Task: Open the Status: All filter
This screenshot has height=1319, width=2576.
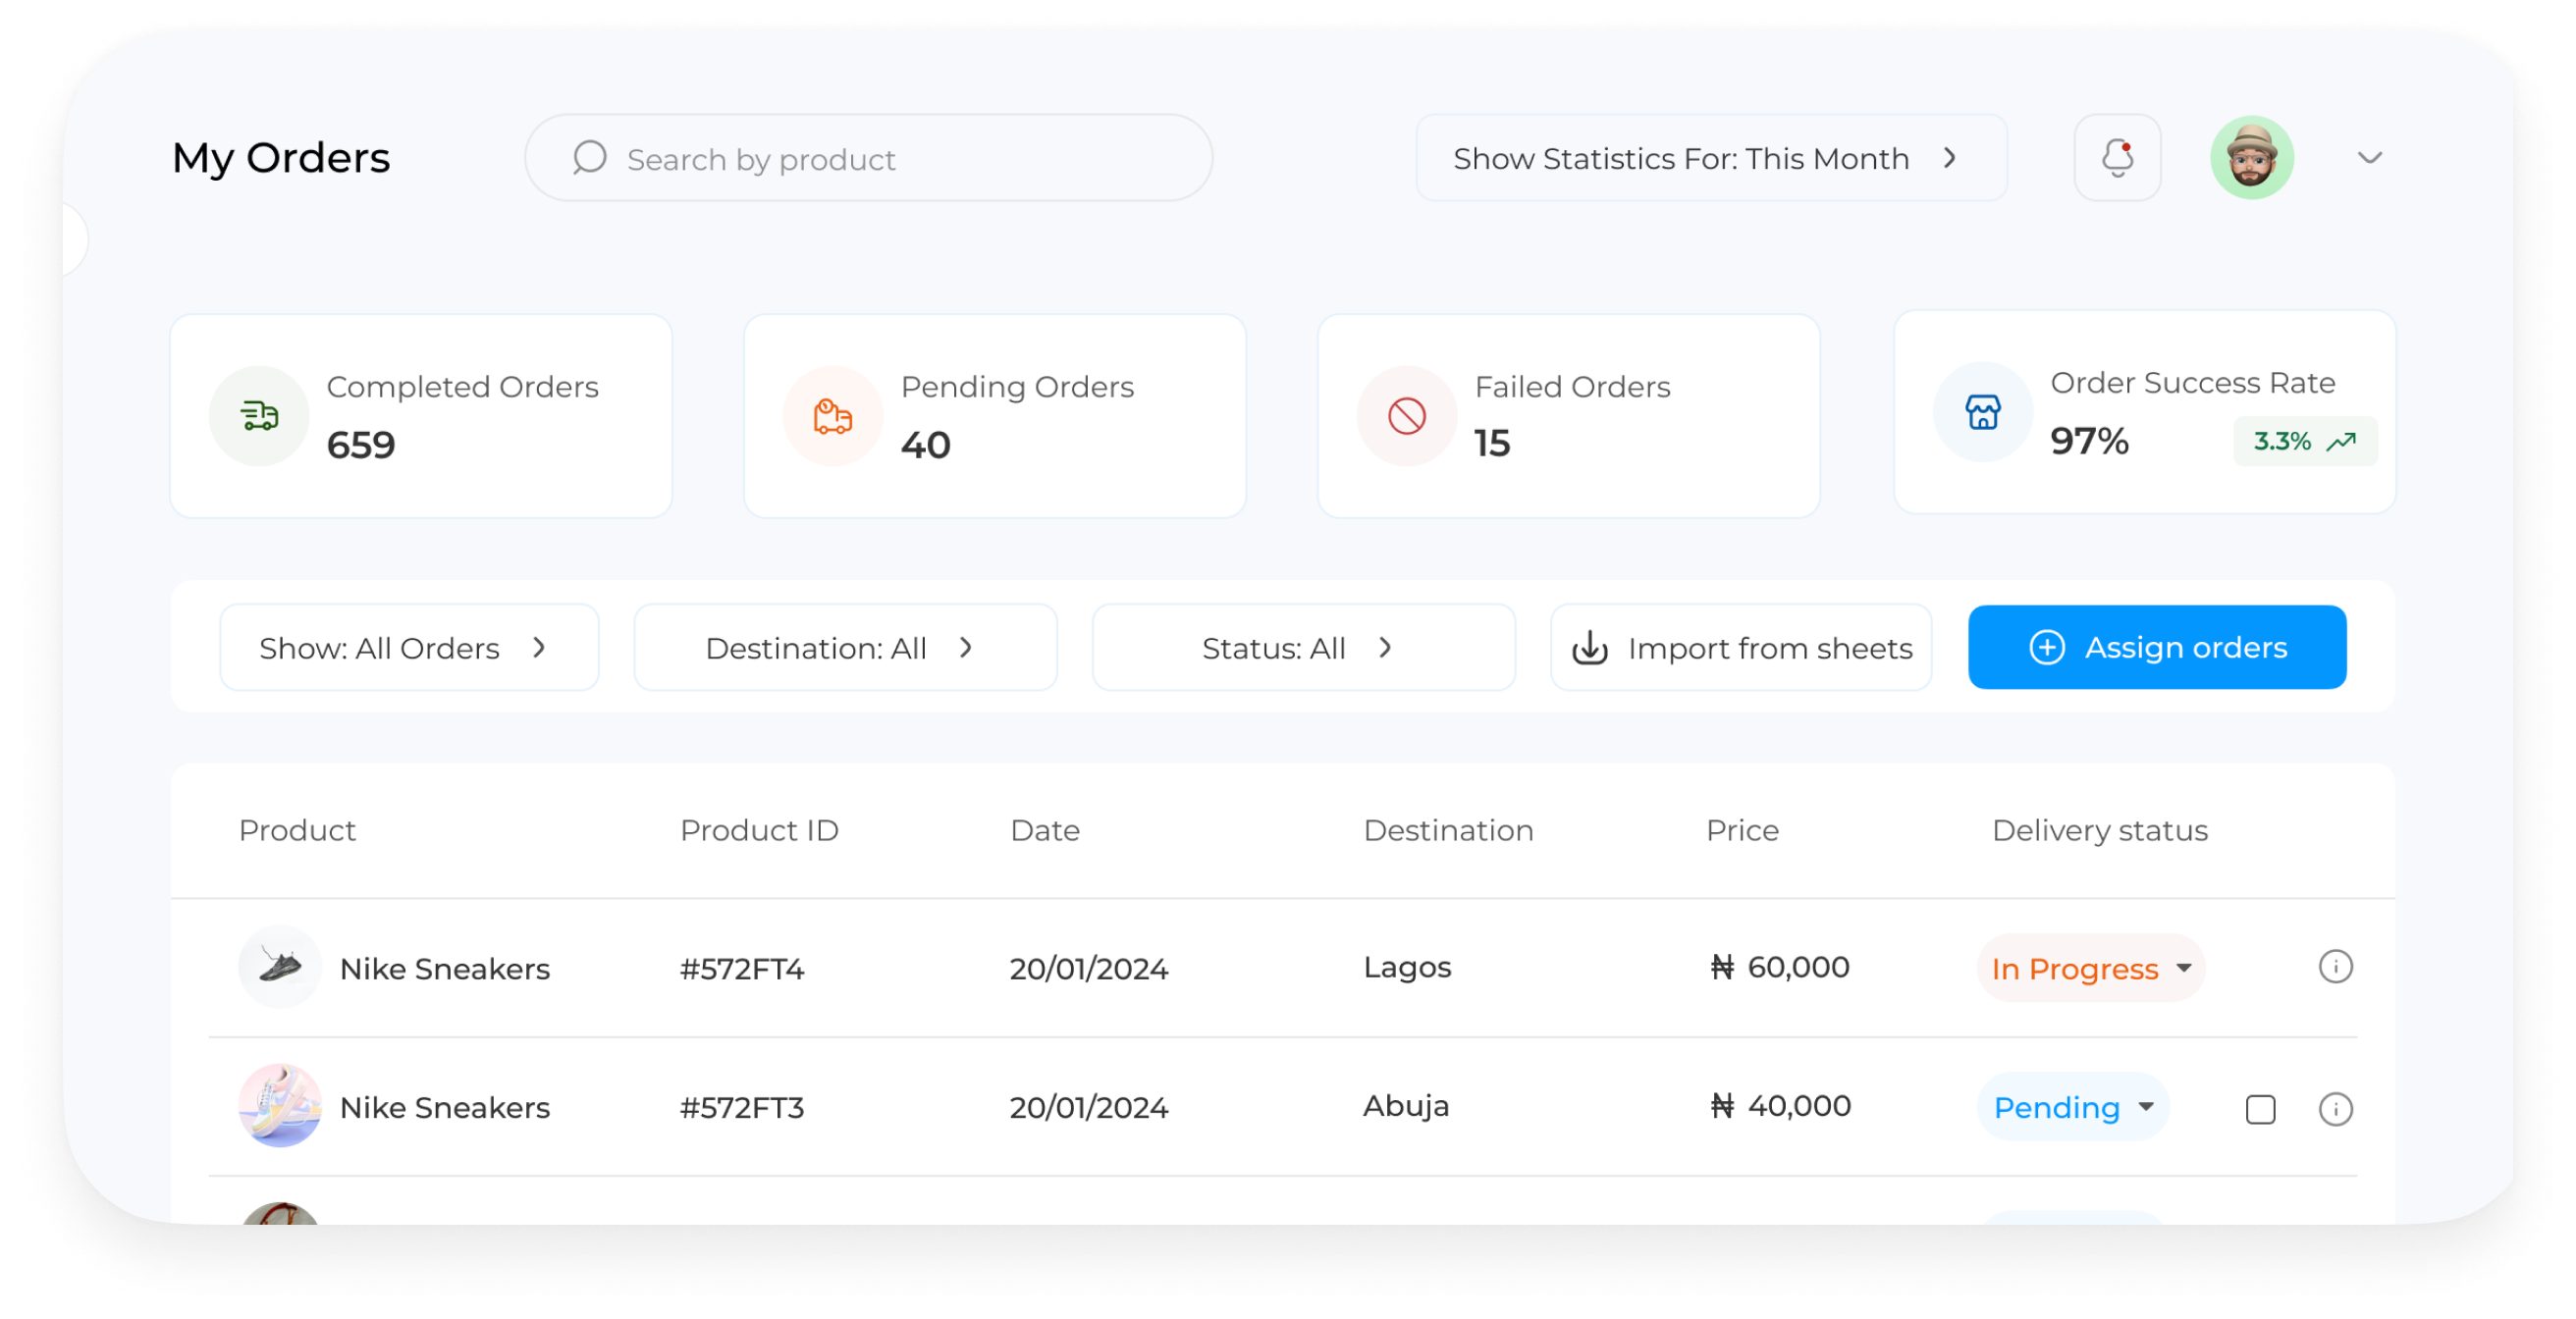Action: click(1303, 647)
